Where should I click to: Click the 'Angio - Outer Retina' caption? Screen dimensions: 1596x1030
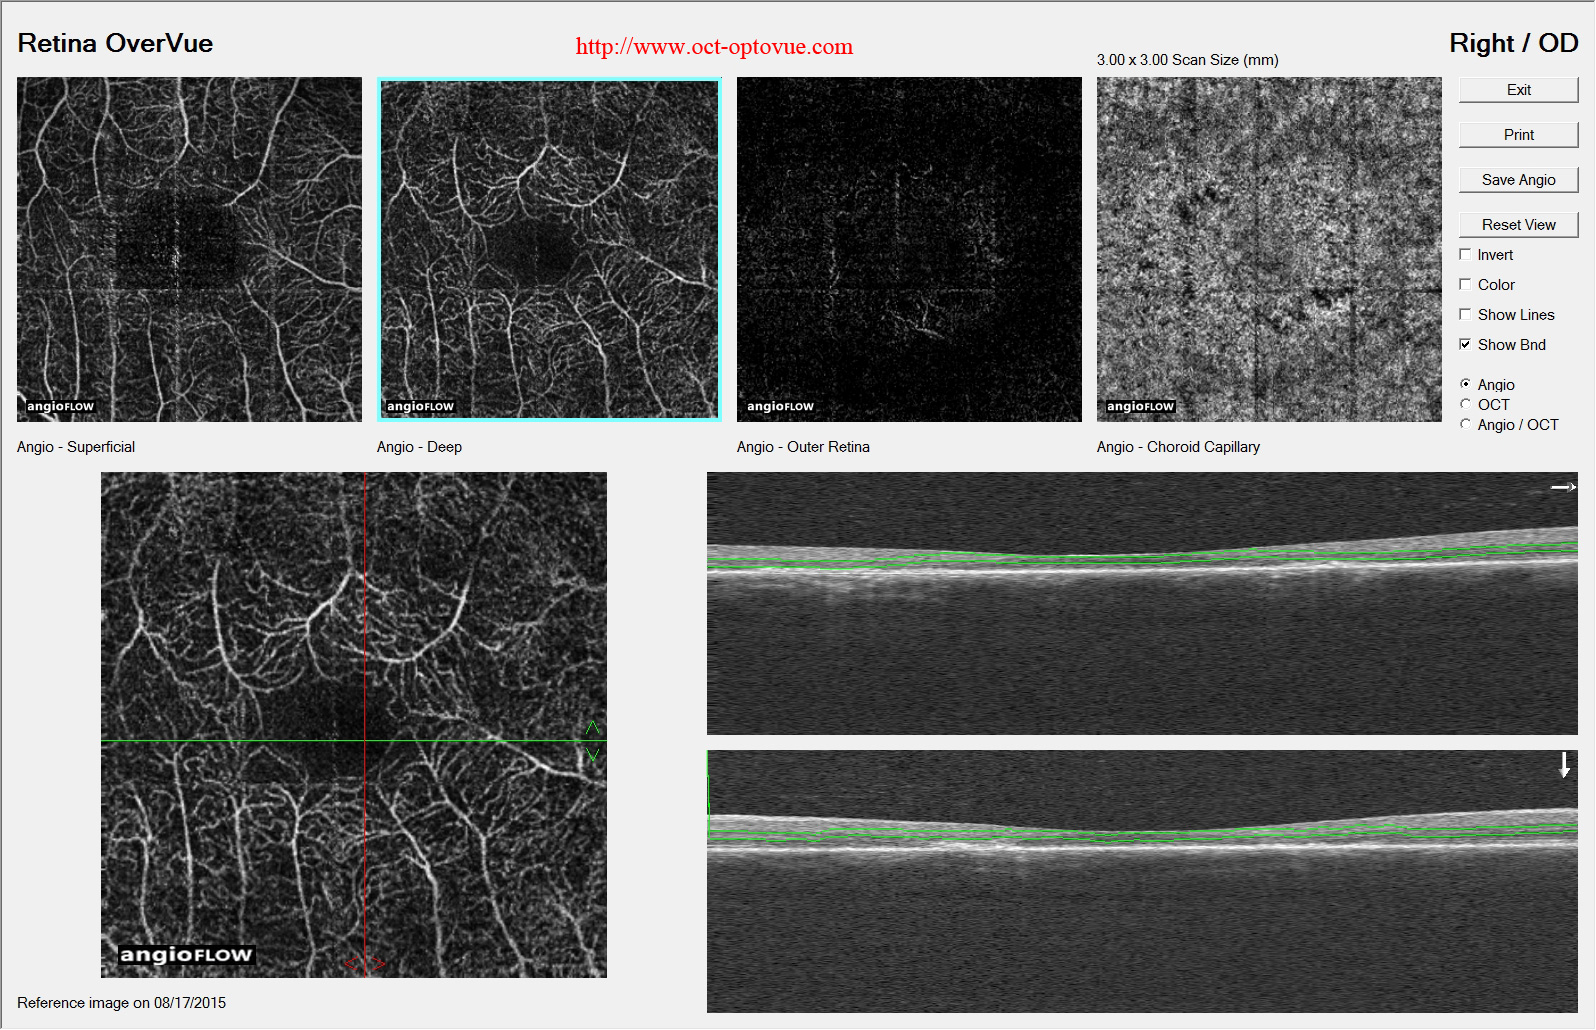click(803, 447)
